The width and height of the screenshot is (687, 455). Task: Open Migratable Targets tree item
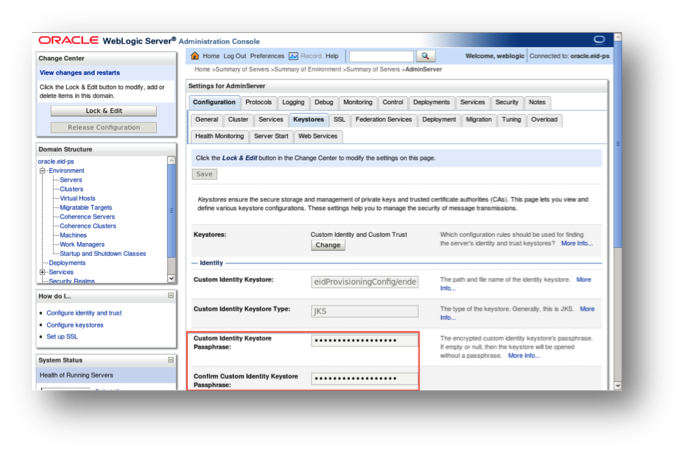click(86, 208)
